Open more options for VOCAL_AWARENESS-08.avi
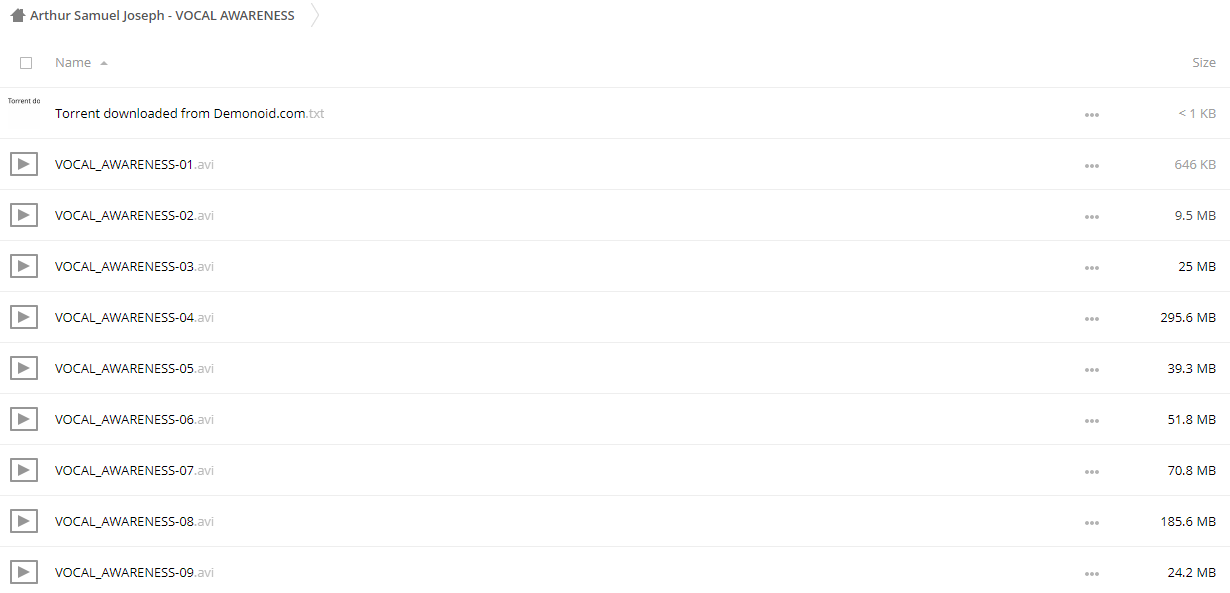Screen dimensions: 1230x593 click(1092, 523)
